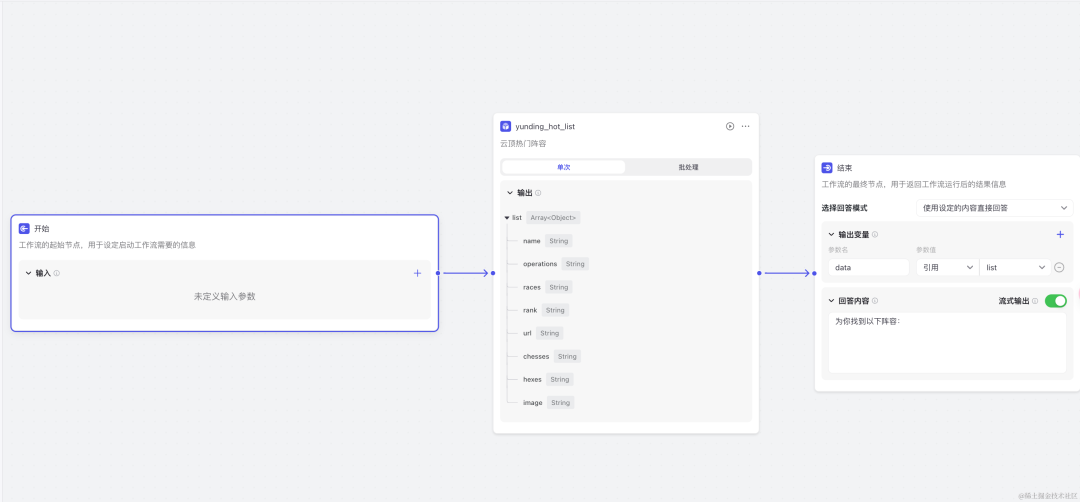Run the yunding_hot_list node with the play icon
This screenshot has width=1080, height=502.
pyautogui.click(x=730, y=126)
